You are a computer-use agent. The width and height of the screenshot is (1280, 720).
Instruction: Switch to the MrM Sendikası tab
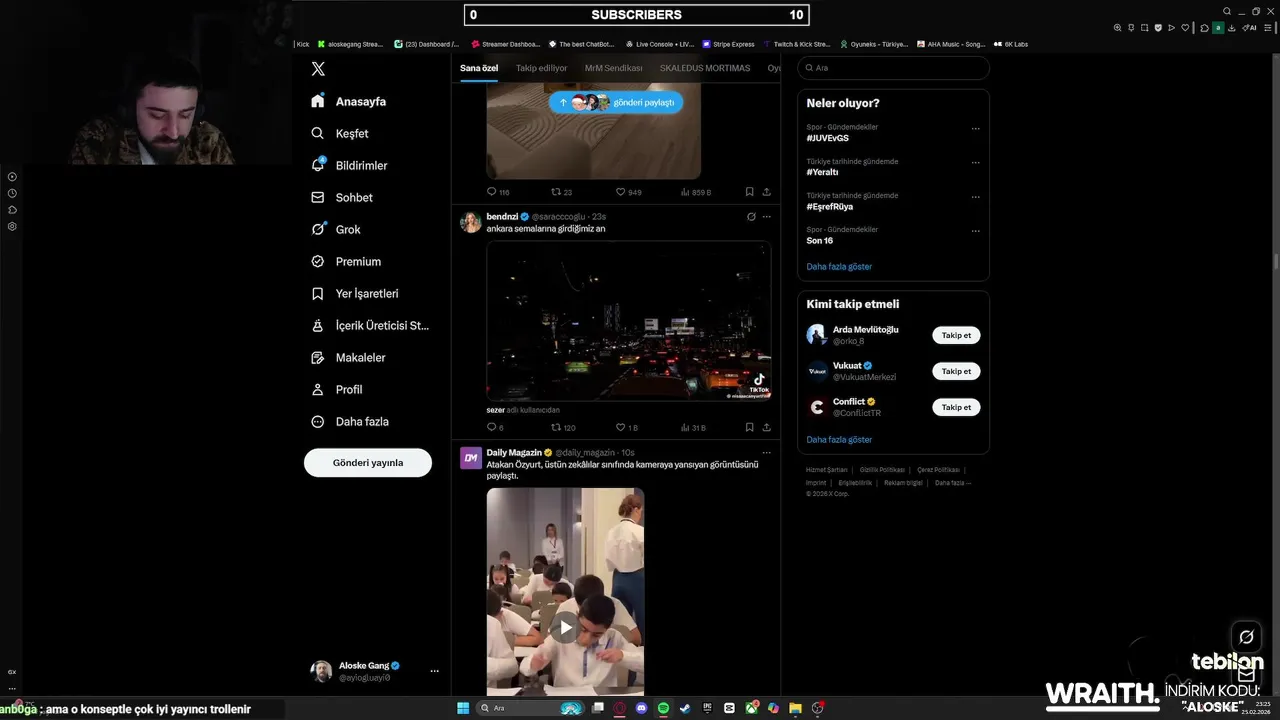point(613,68)
